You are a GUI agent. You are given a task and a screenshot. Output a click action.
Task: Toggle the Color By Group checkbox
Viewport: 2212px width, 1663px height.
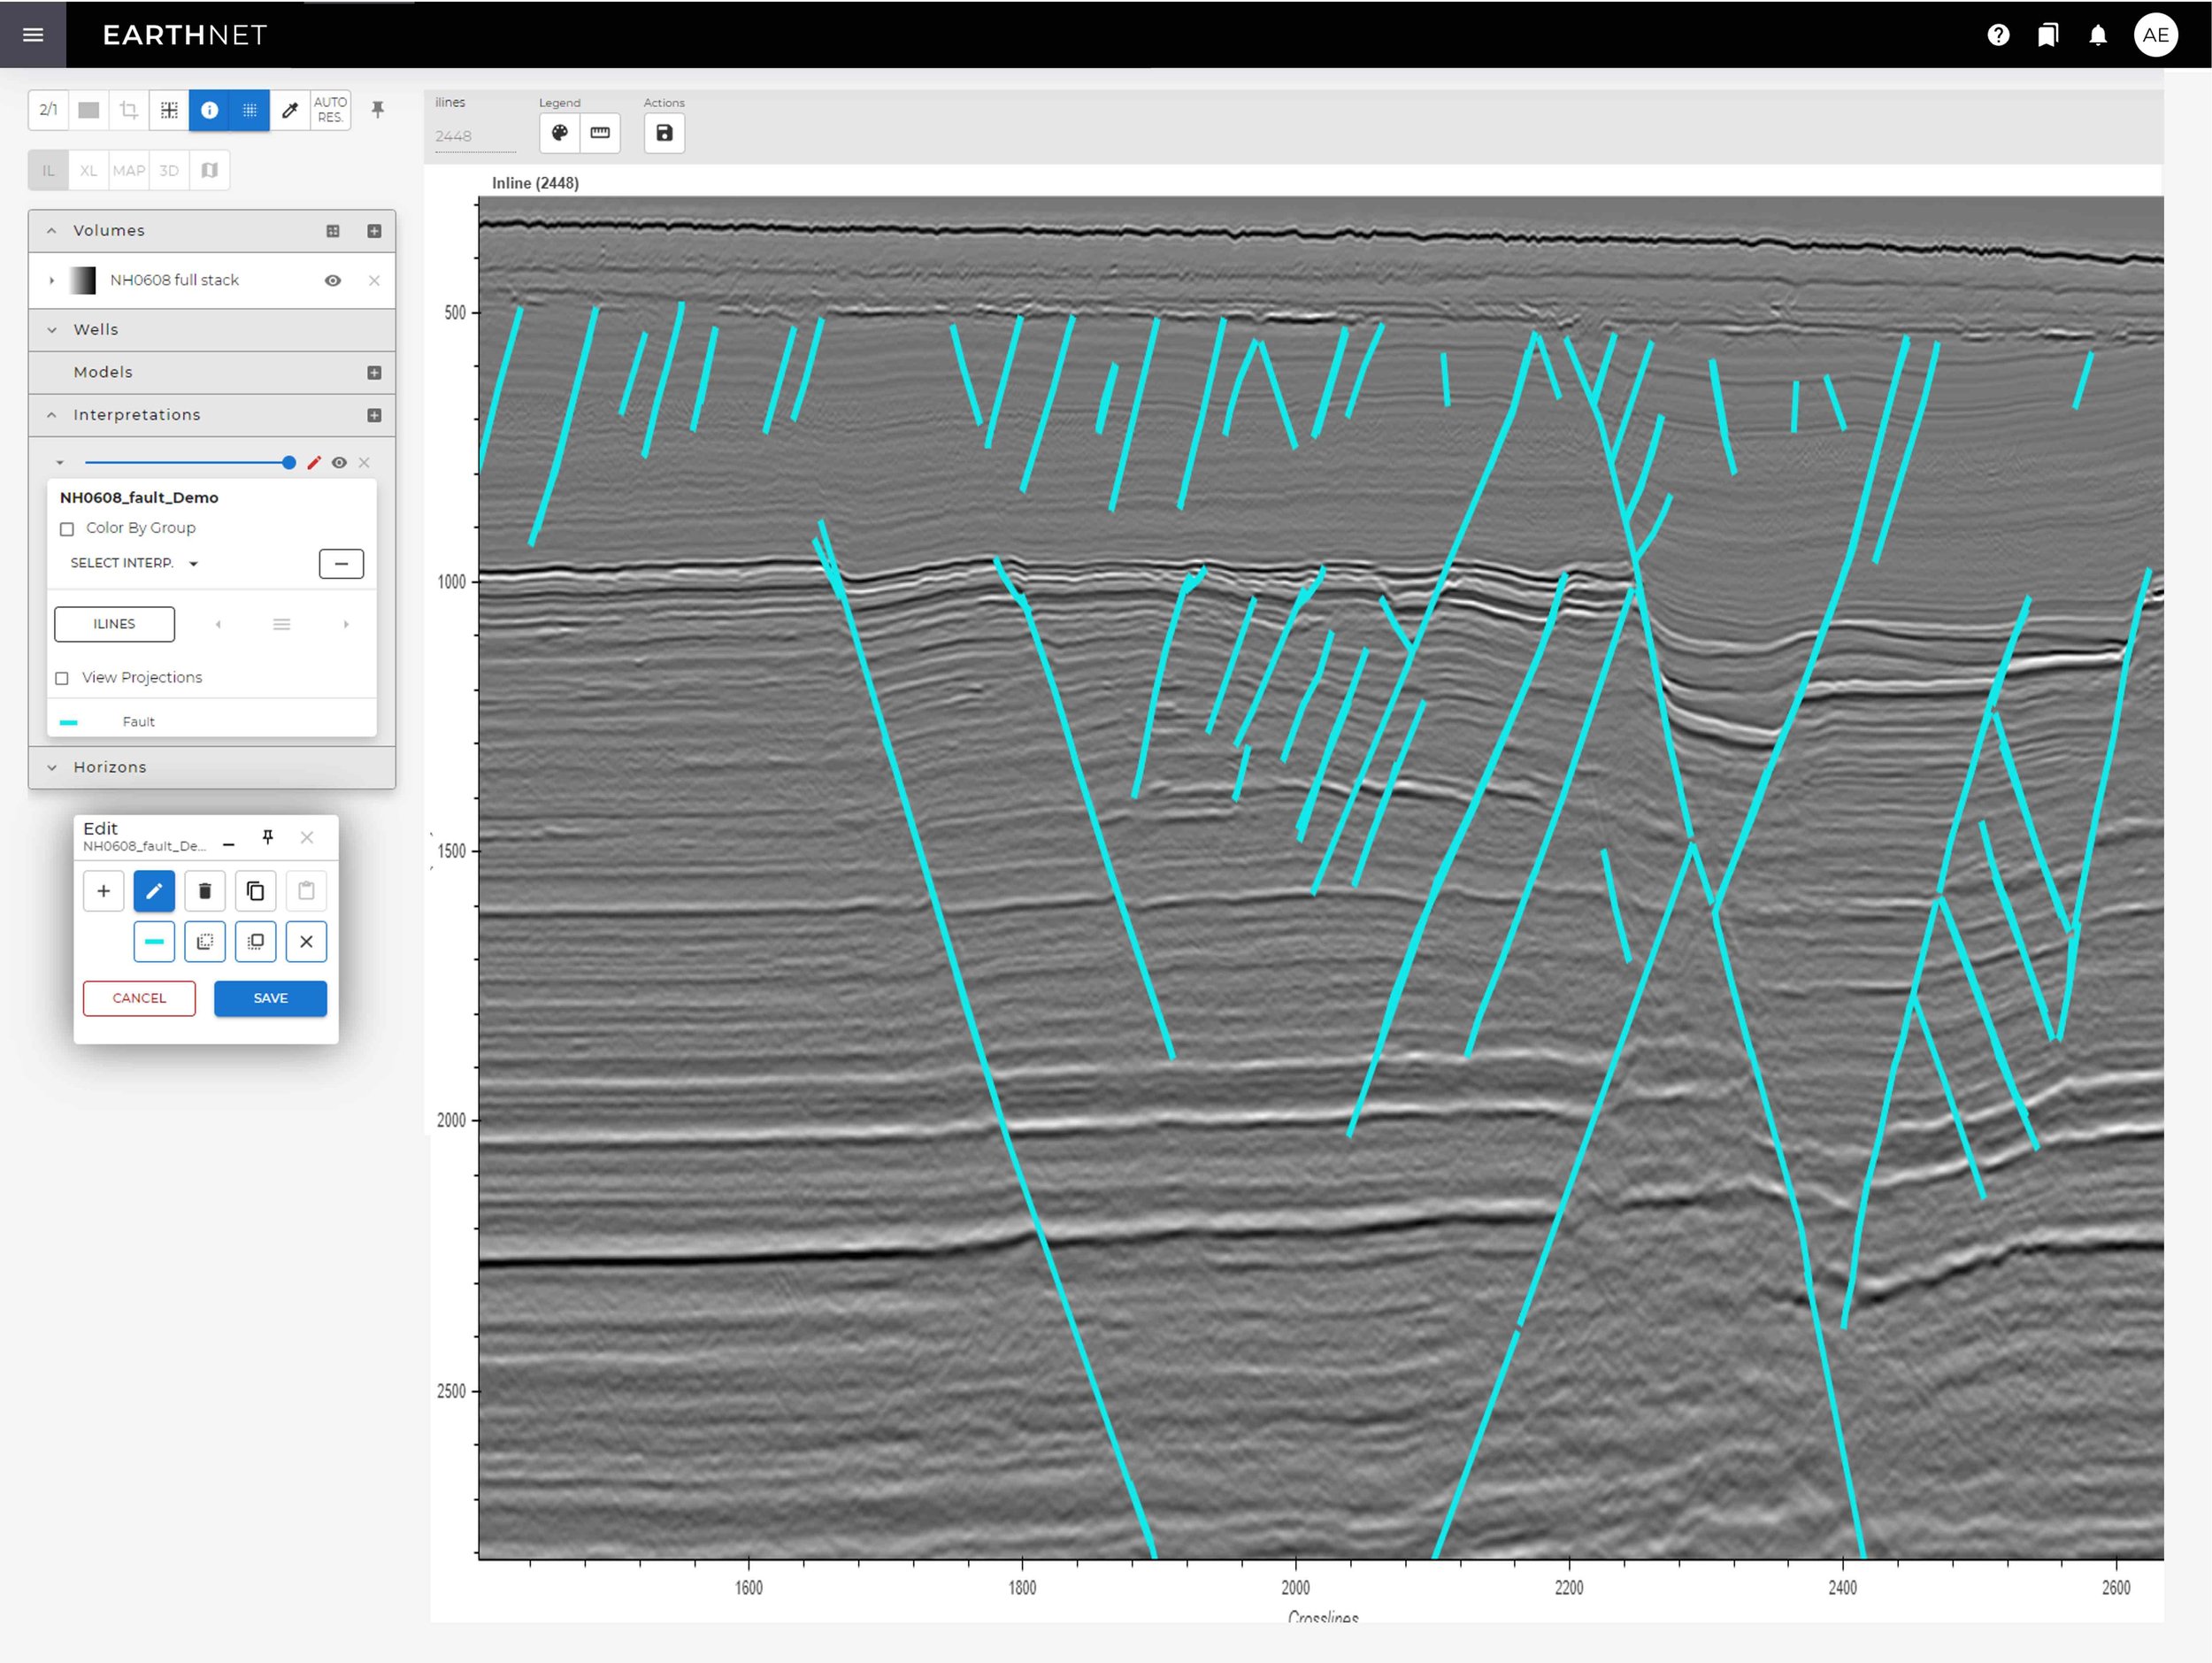pos(66,529)
